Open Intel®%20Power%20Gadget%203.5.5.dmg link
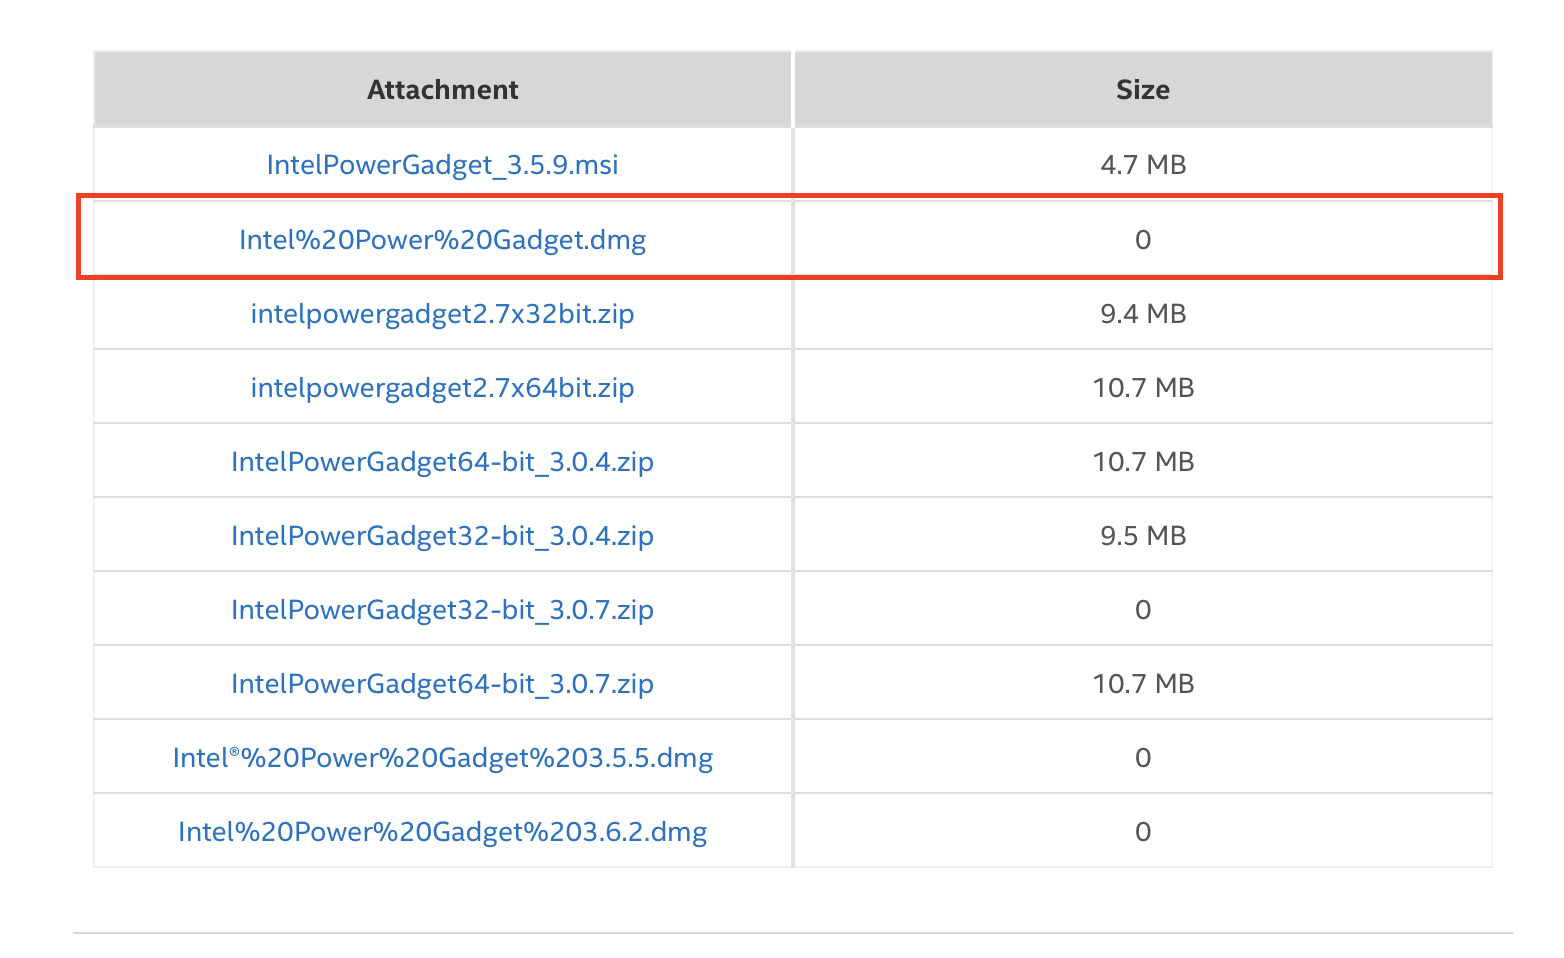The width and height of the screenshot is (1564, 958). pos(442,758)
